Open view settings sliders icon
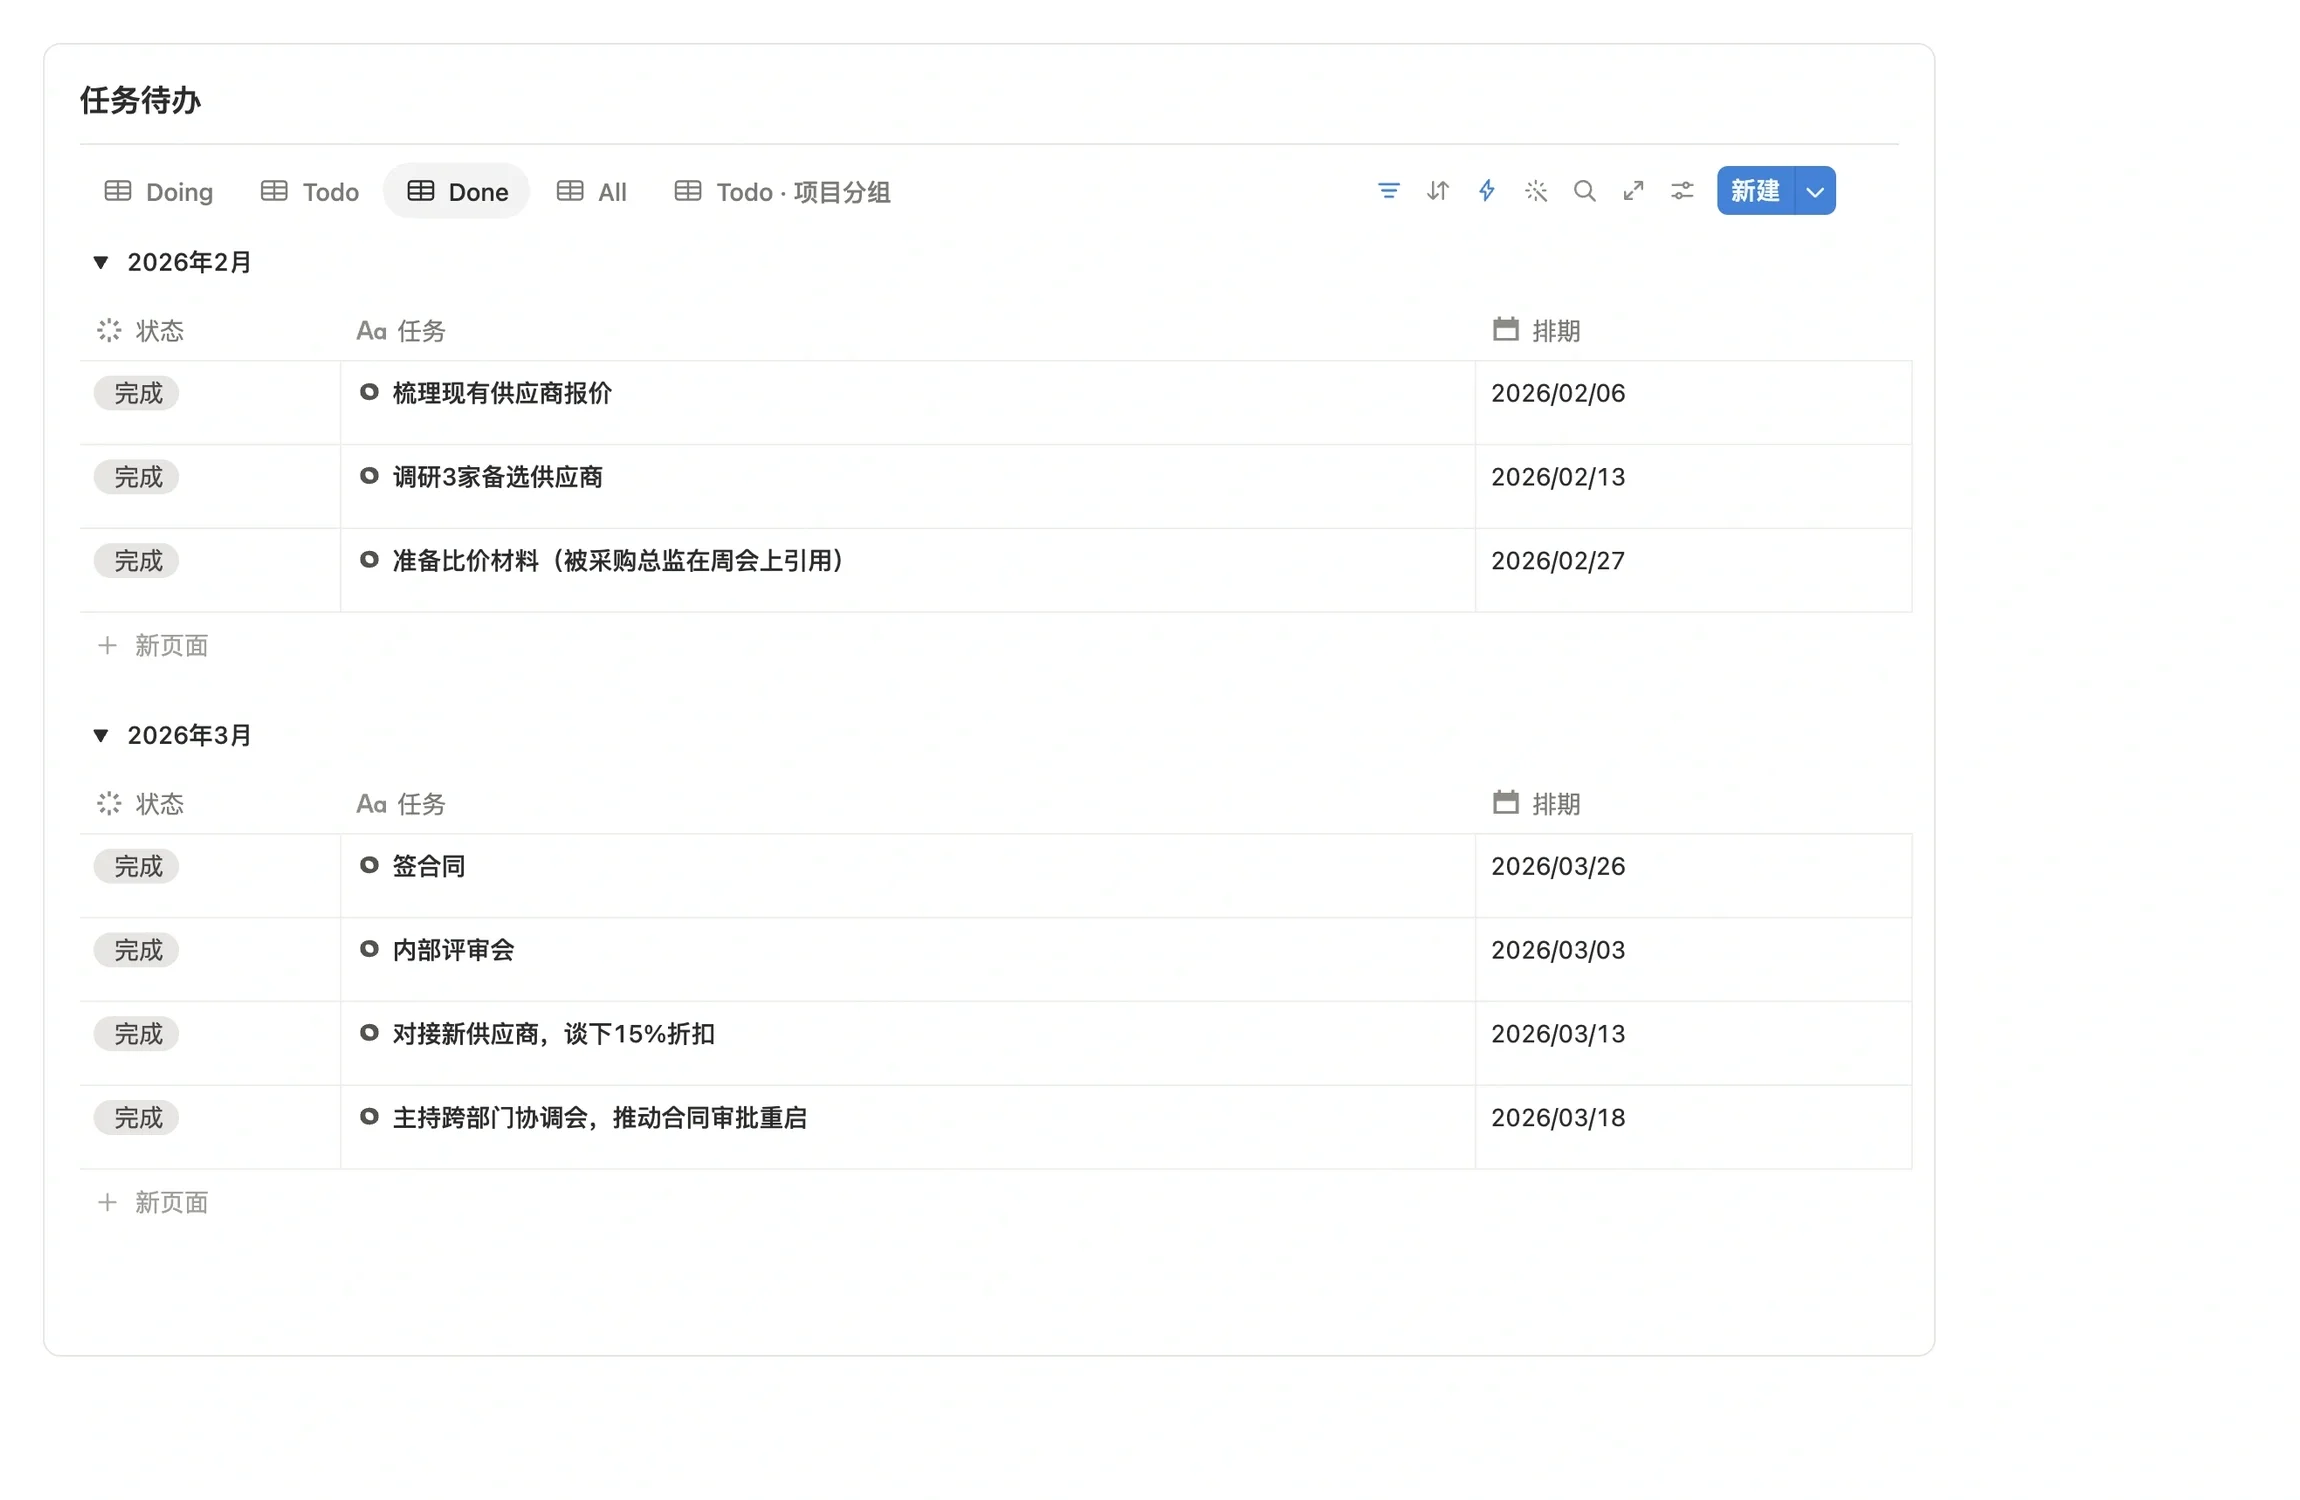The height and width of the screenshot is (1500, 2300). tap(1682, 191)
